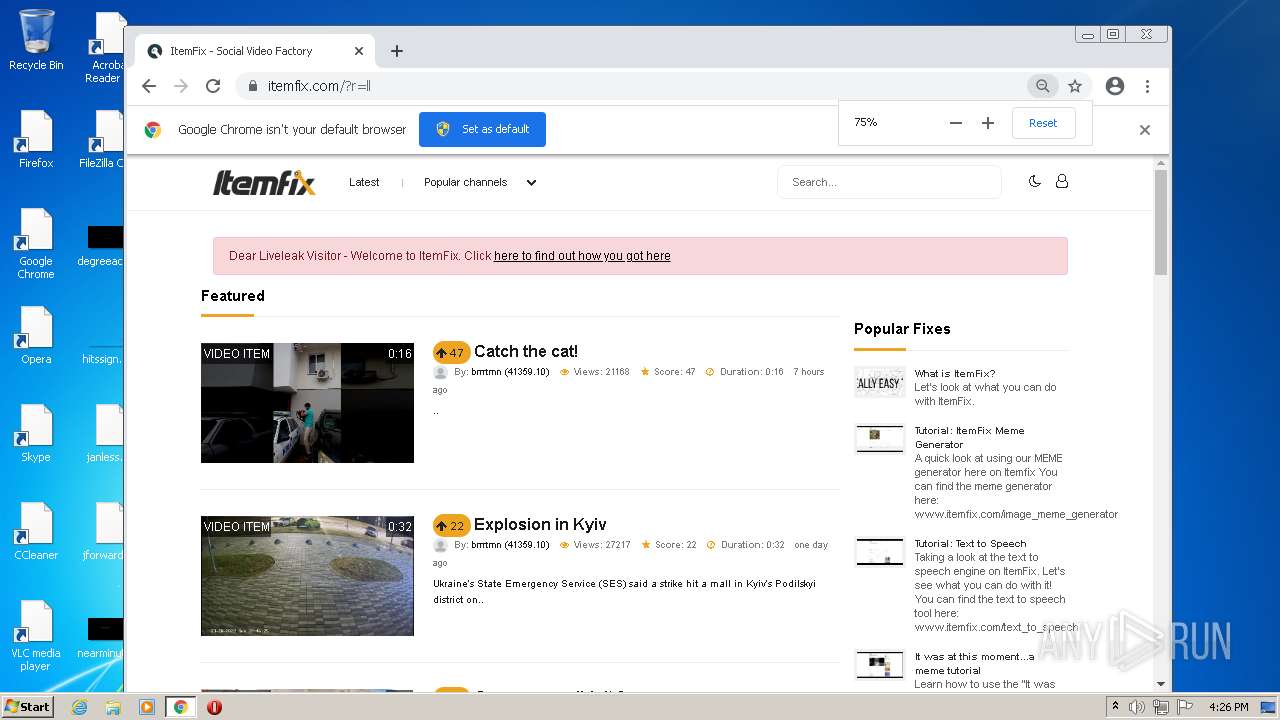Viewport: 1280px width, 720px height.
Task: Close the ItemFix tab
Action: point(359,51)
